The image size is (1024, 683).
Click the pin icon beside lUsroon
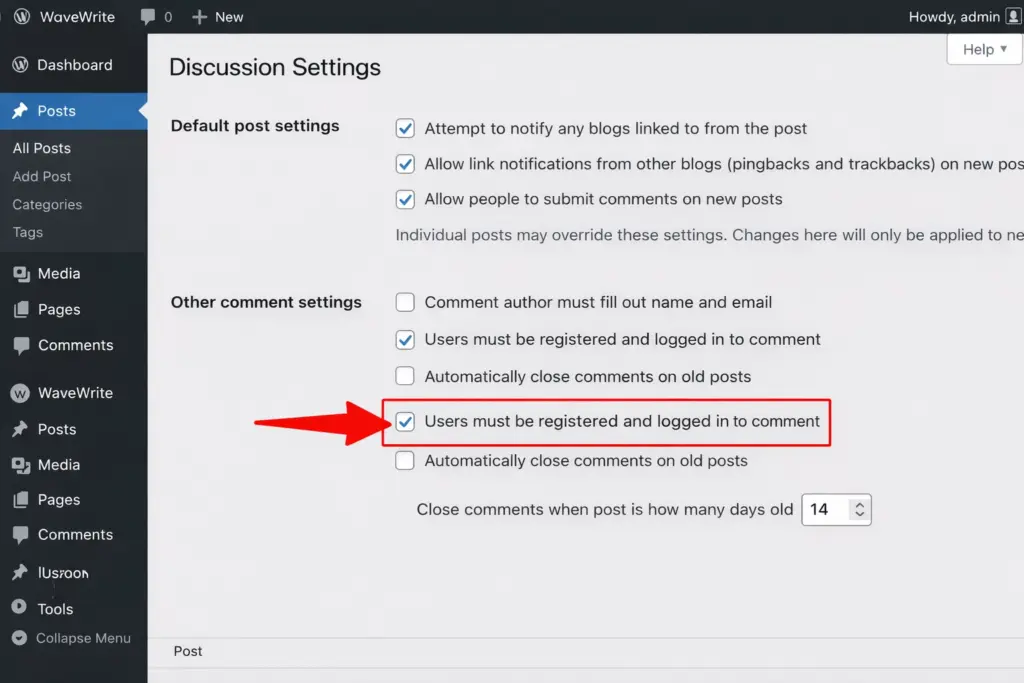(20, 573)
